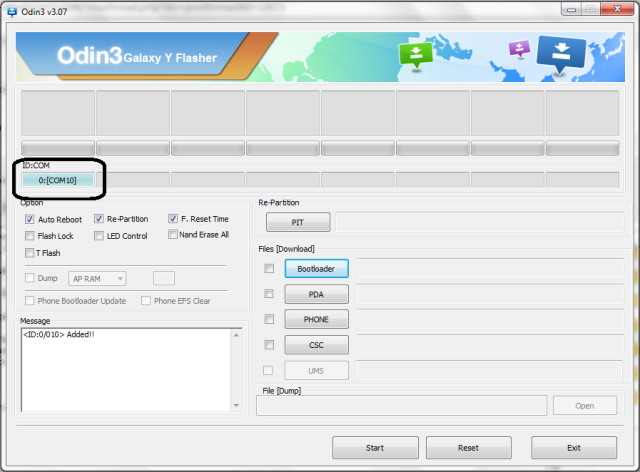This screenshot has width=640, height=472.
Task: Tick the checkbox beside the CSC button
Action: click(269, 345)
